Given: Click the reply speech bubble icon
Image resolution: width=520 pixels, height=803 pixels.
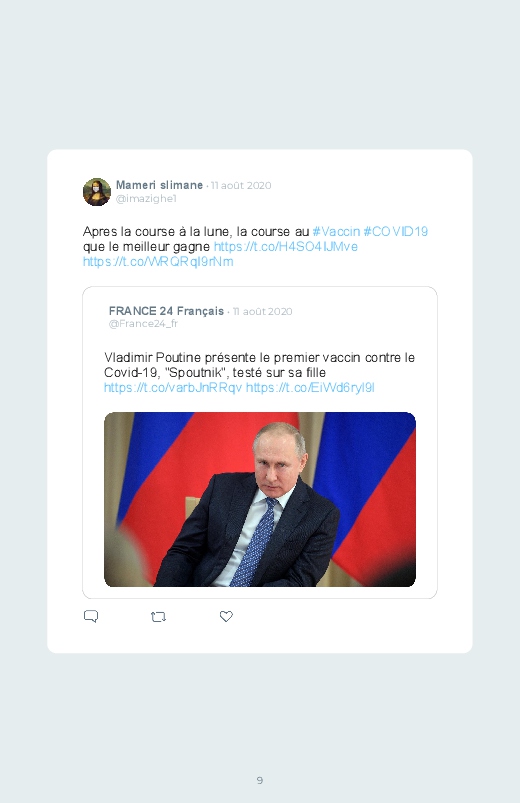Looking at the screenshot, I should [x=91, y=616].
